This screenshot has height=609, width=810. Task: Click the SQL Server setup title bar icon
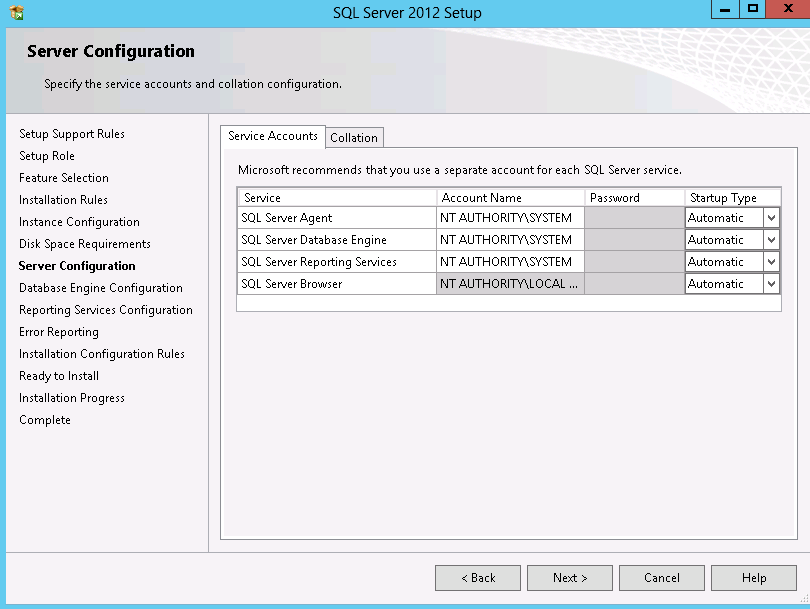pyautogui.click(x=17, y=12)
